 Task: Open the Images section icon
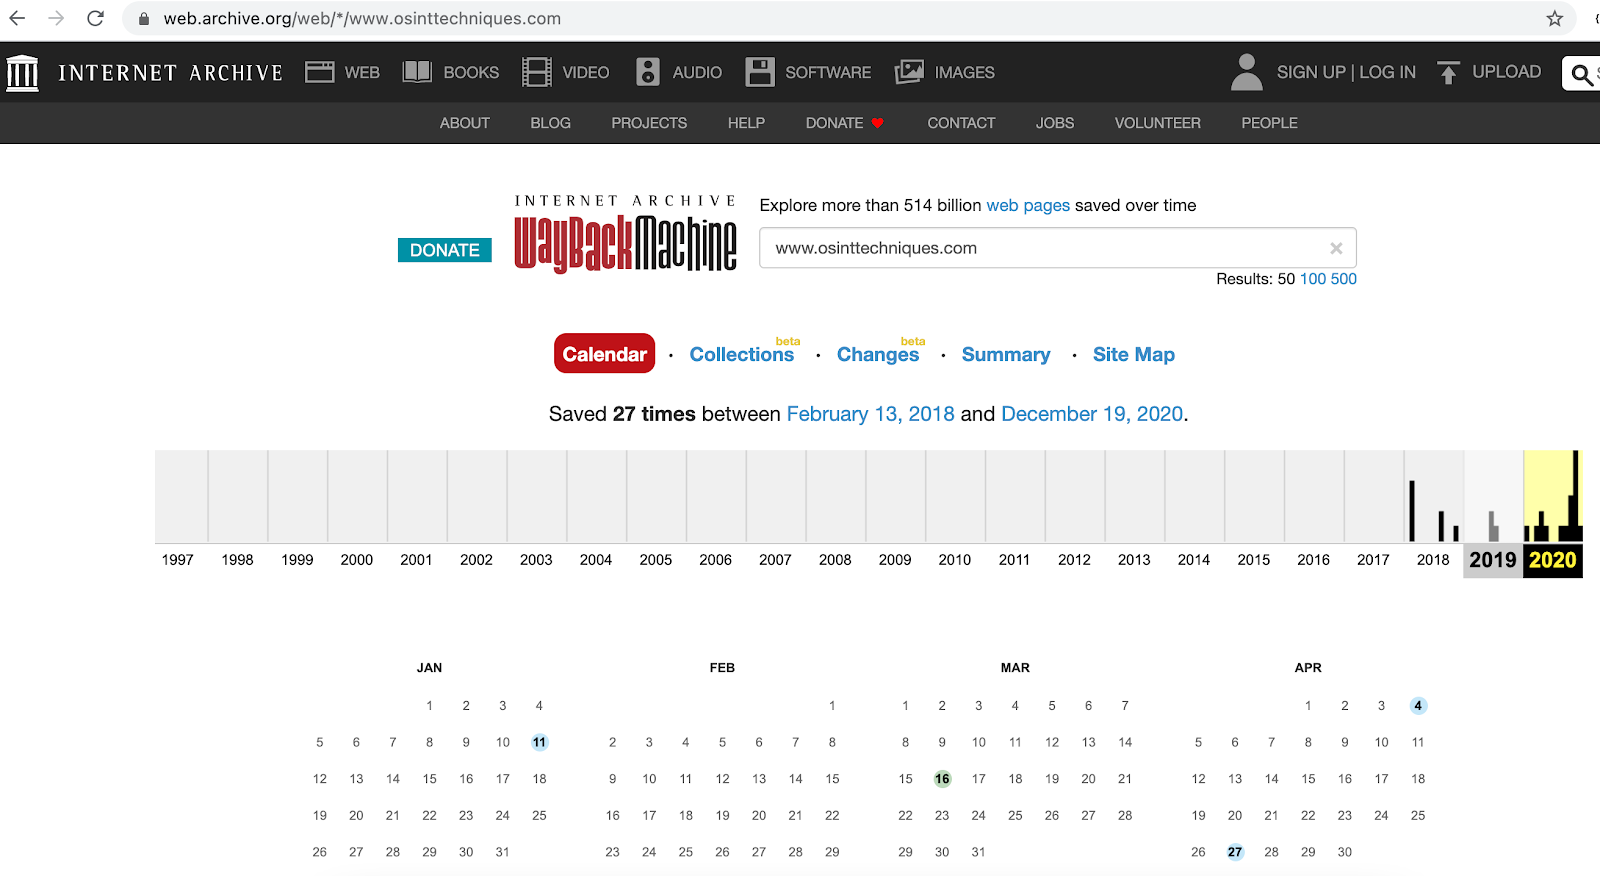[909, 72]
